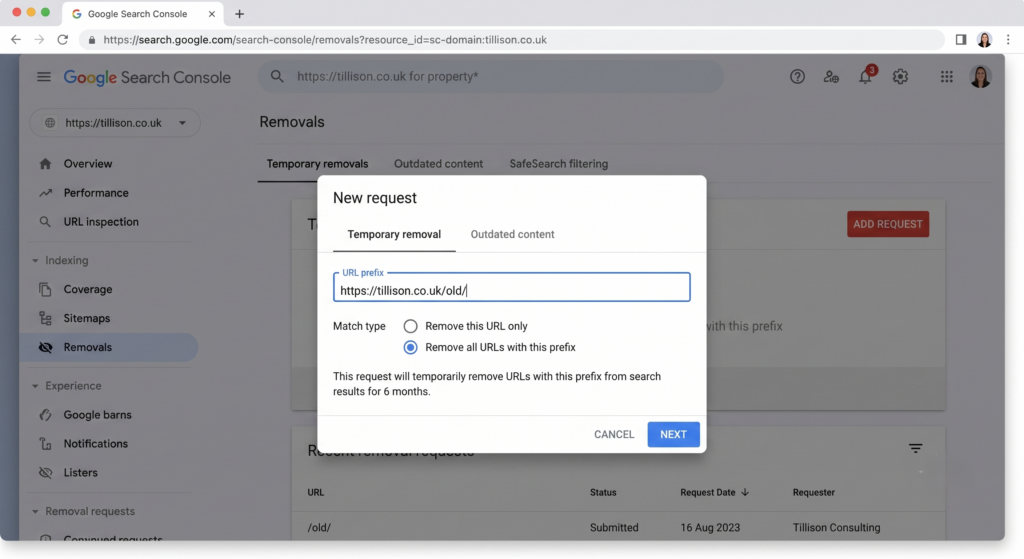Image resolution: width=1024 pixels, height=559 pixels.
Task: Click the 16 Aug 2023 date cell
Action: click(710, 528)
